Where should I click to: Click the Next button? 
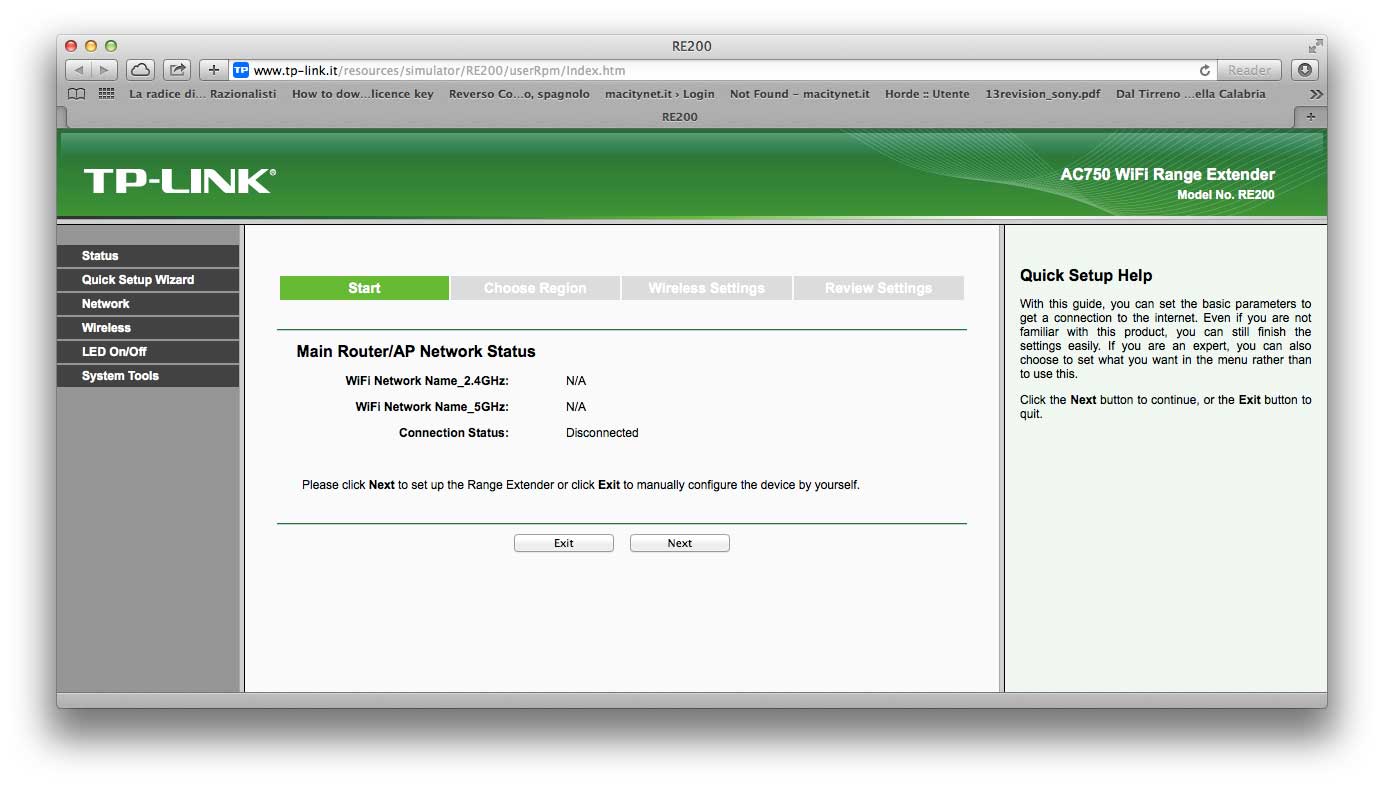point(680,543)
